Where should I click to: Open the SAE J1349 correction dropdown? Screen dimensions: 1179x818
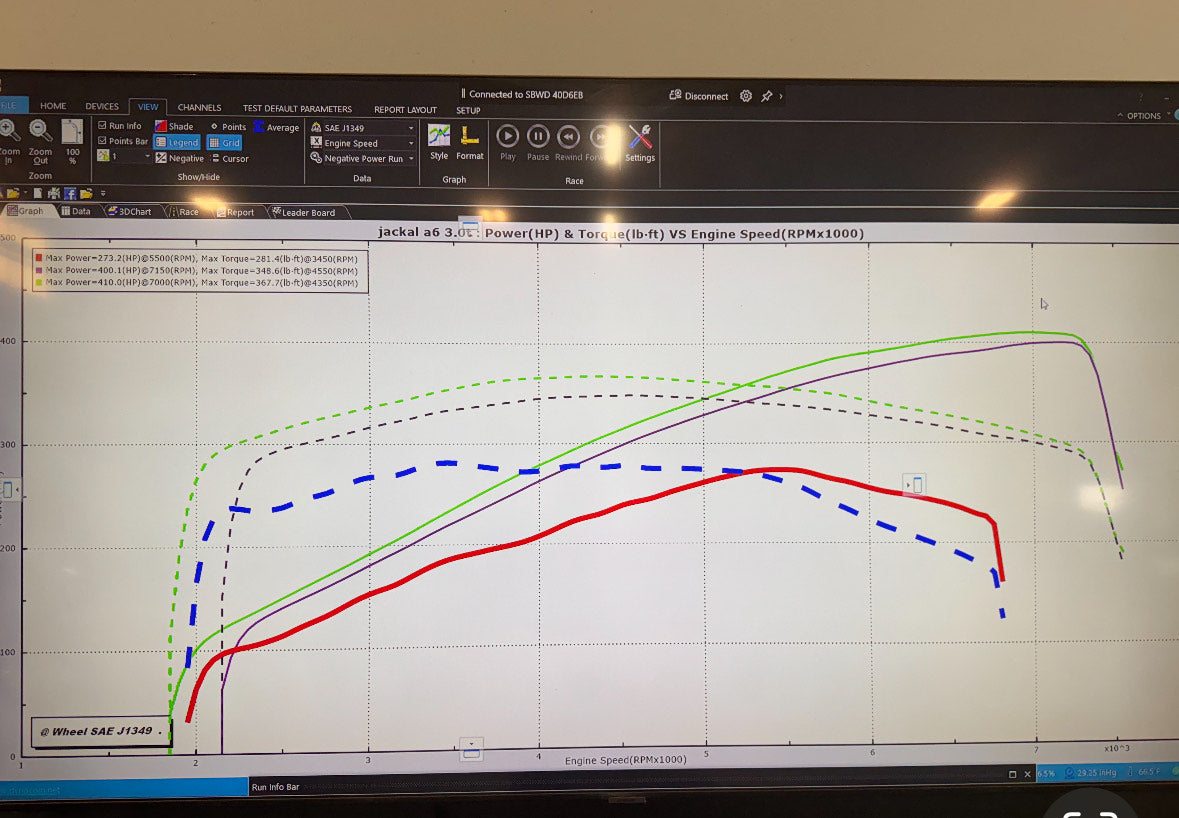(362, 127)
